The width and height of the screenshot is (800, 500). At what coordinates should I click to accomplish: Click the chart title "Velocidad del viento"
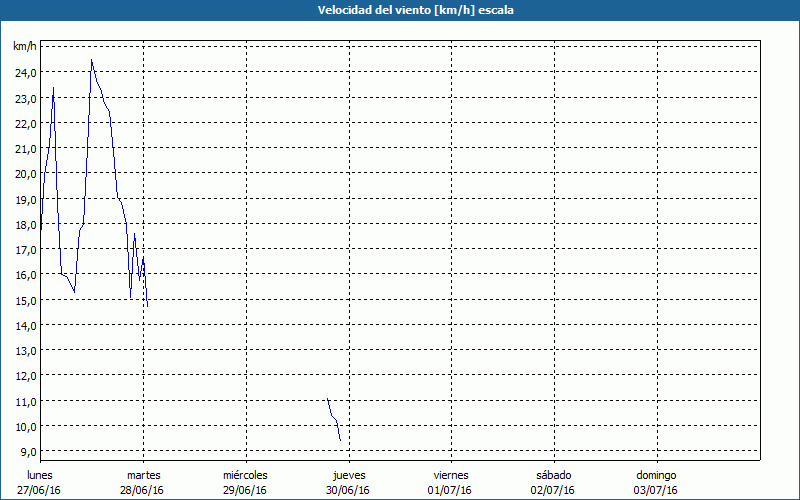pyautogui.click(x=399, y=10)
